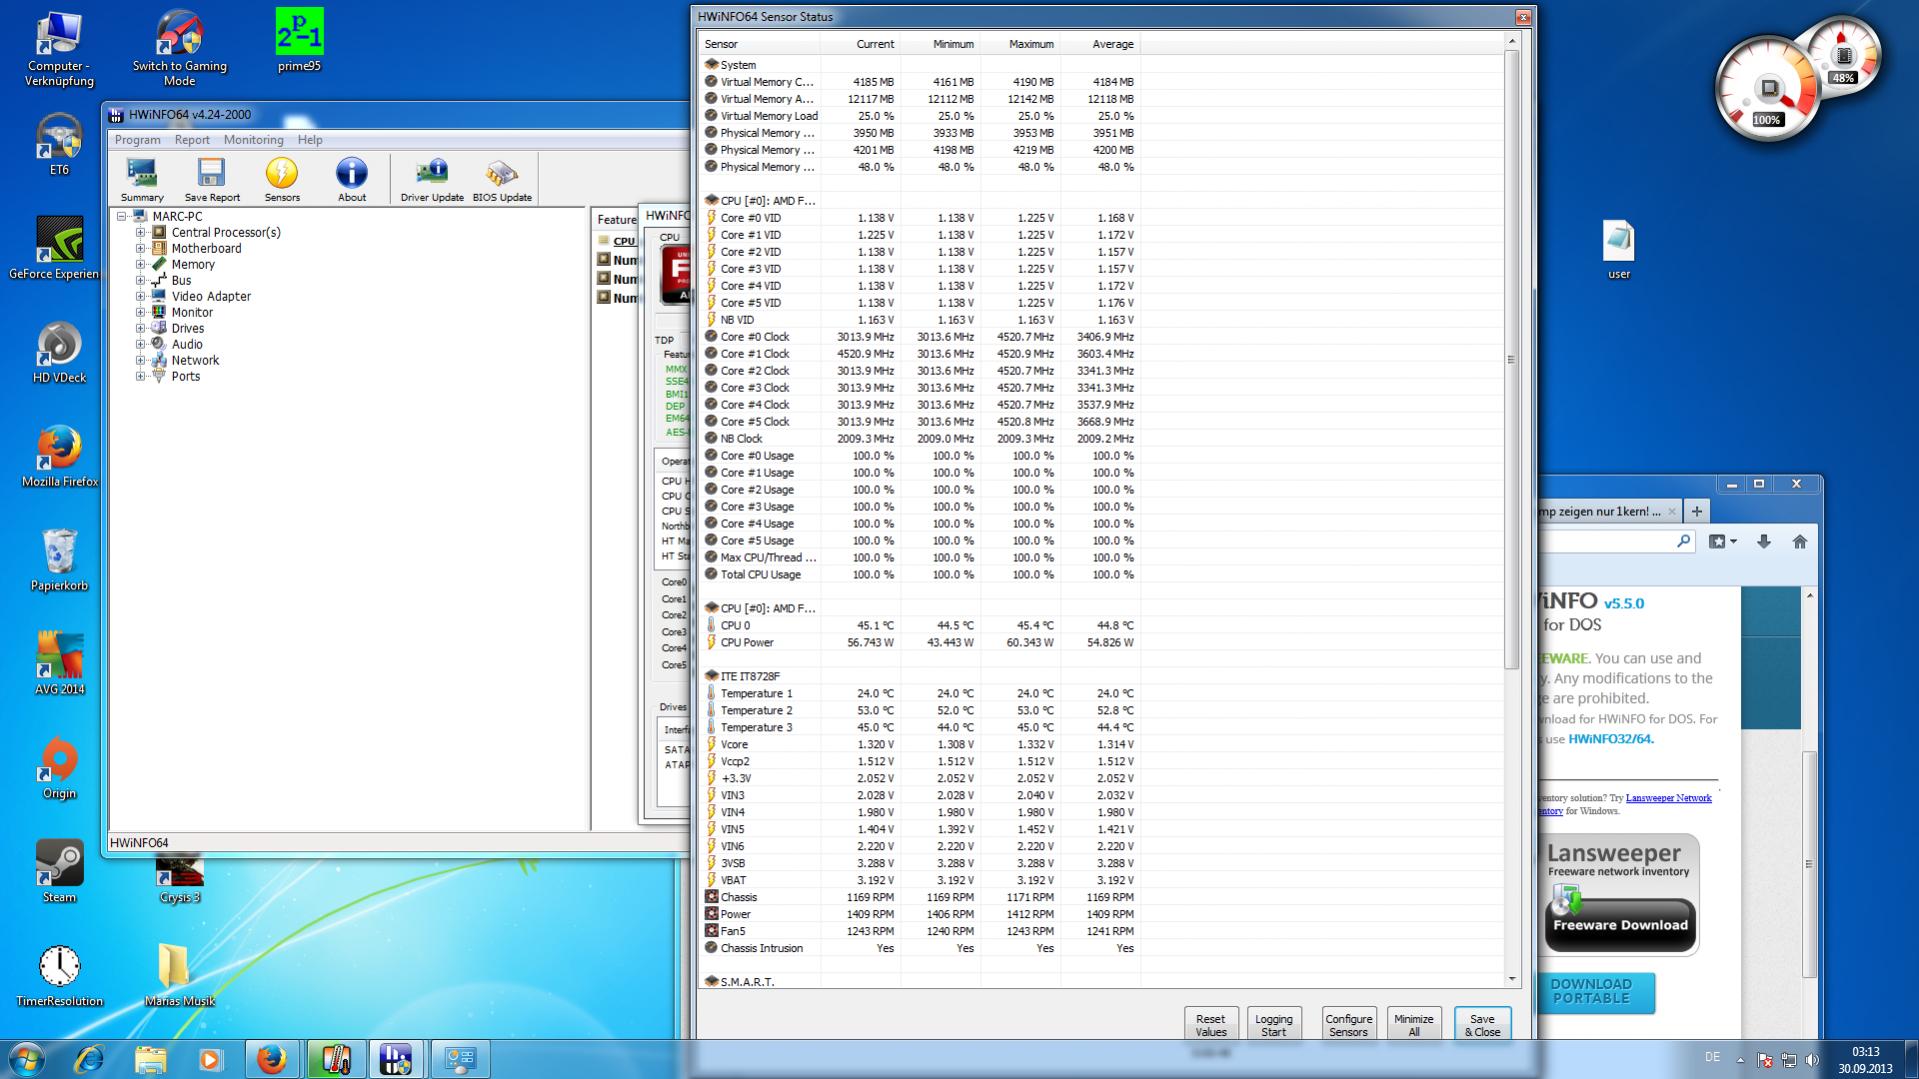Click the Windows Start button
The image size is (1919, 1079).
coord(26,1059)
